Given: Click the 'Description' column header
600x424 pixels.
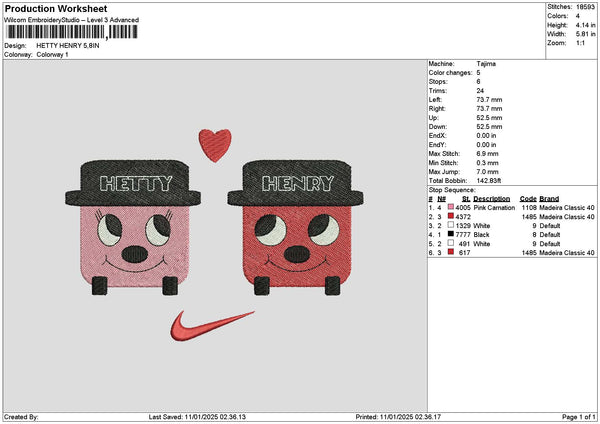Looking at the screenshot, I should click(491, 199).
